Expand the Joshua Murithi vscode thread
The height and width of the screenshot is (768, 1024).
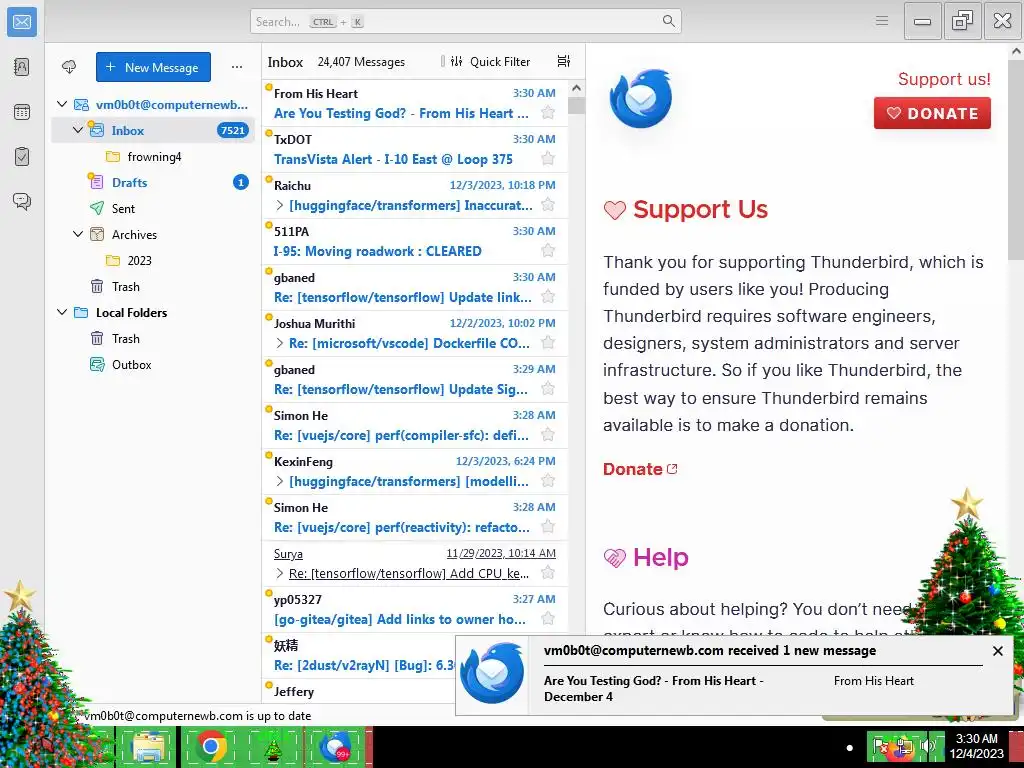[280, 343]
